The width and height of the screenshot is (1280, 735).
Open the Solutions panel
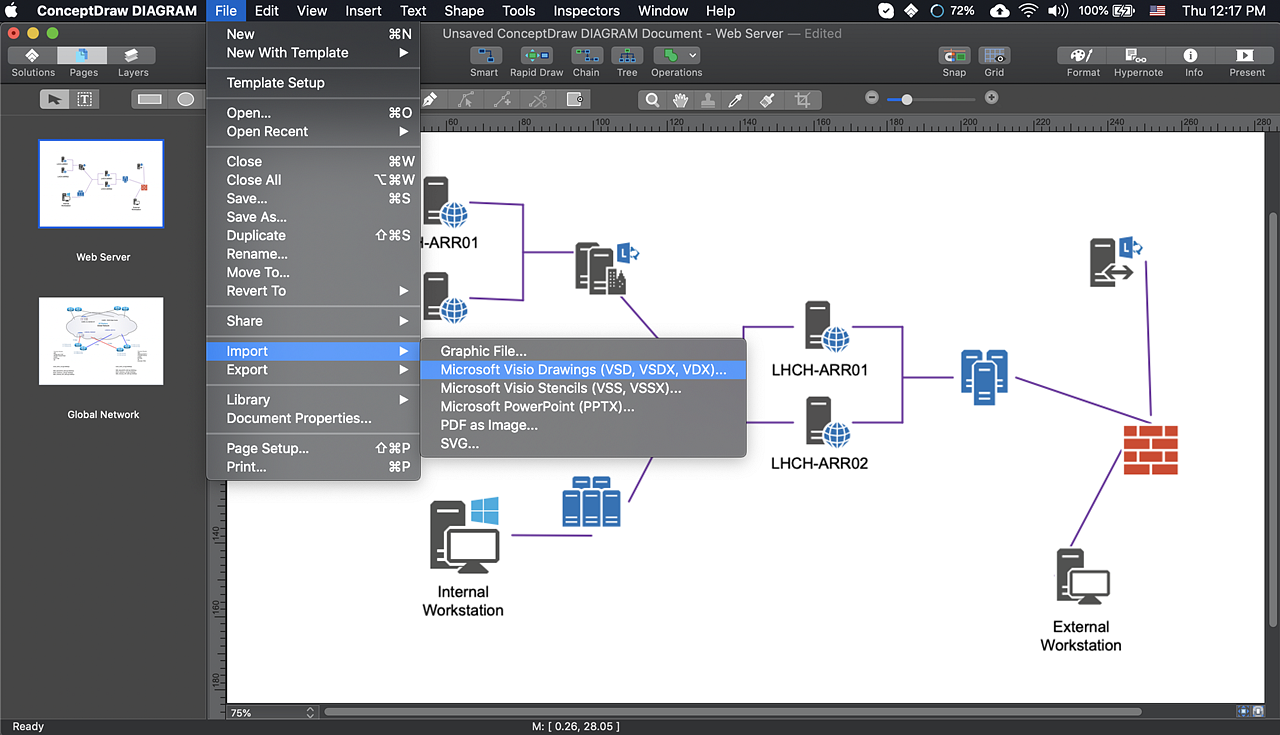[33, 56]
